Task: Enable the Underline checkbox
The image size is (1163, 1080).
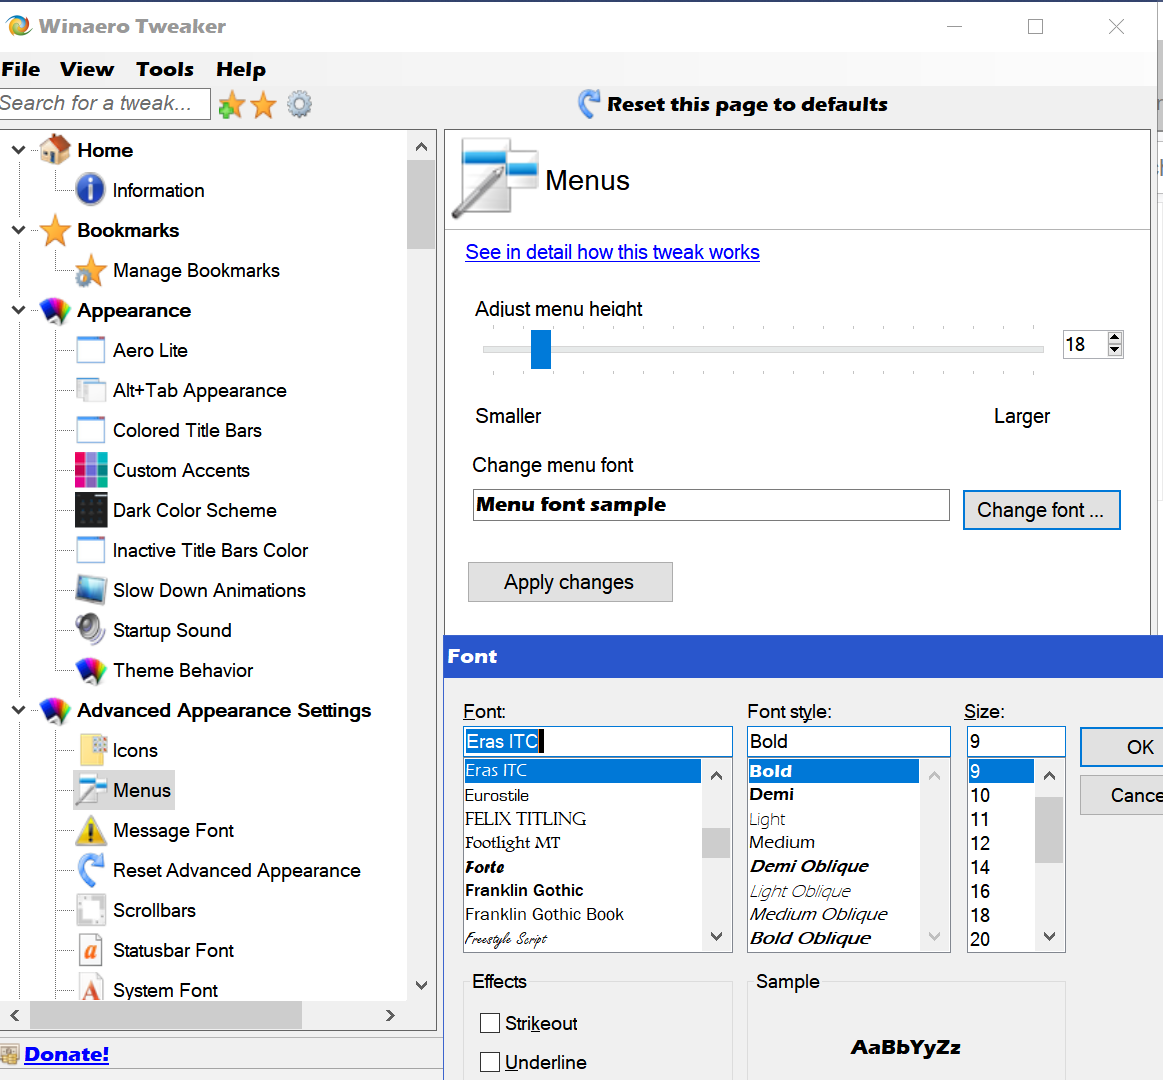Action: pos(490,1062)
